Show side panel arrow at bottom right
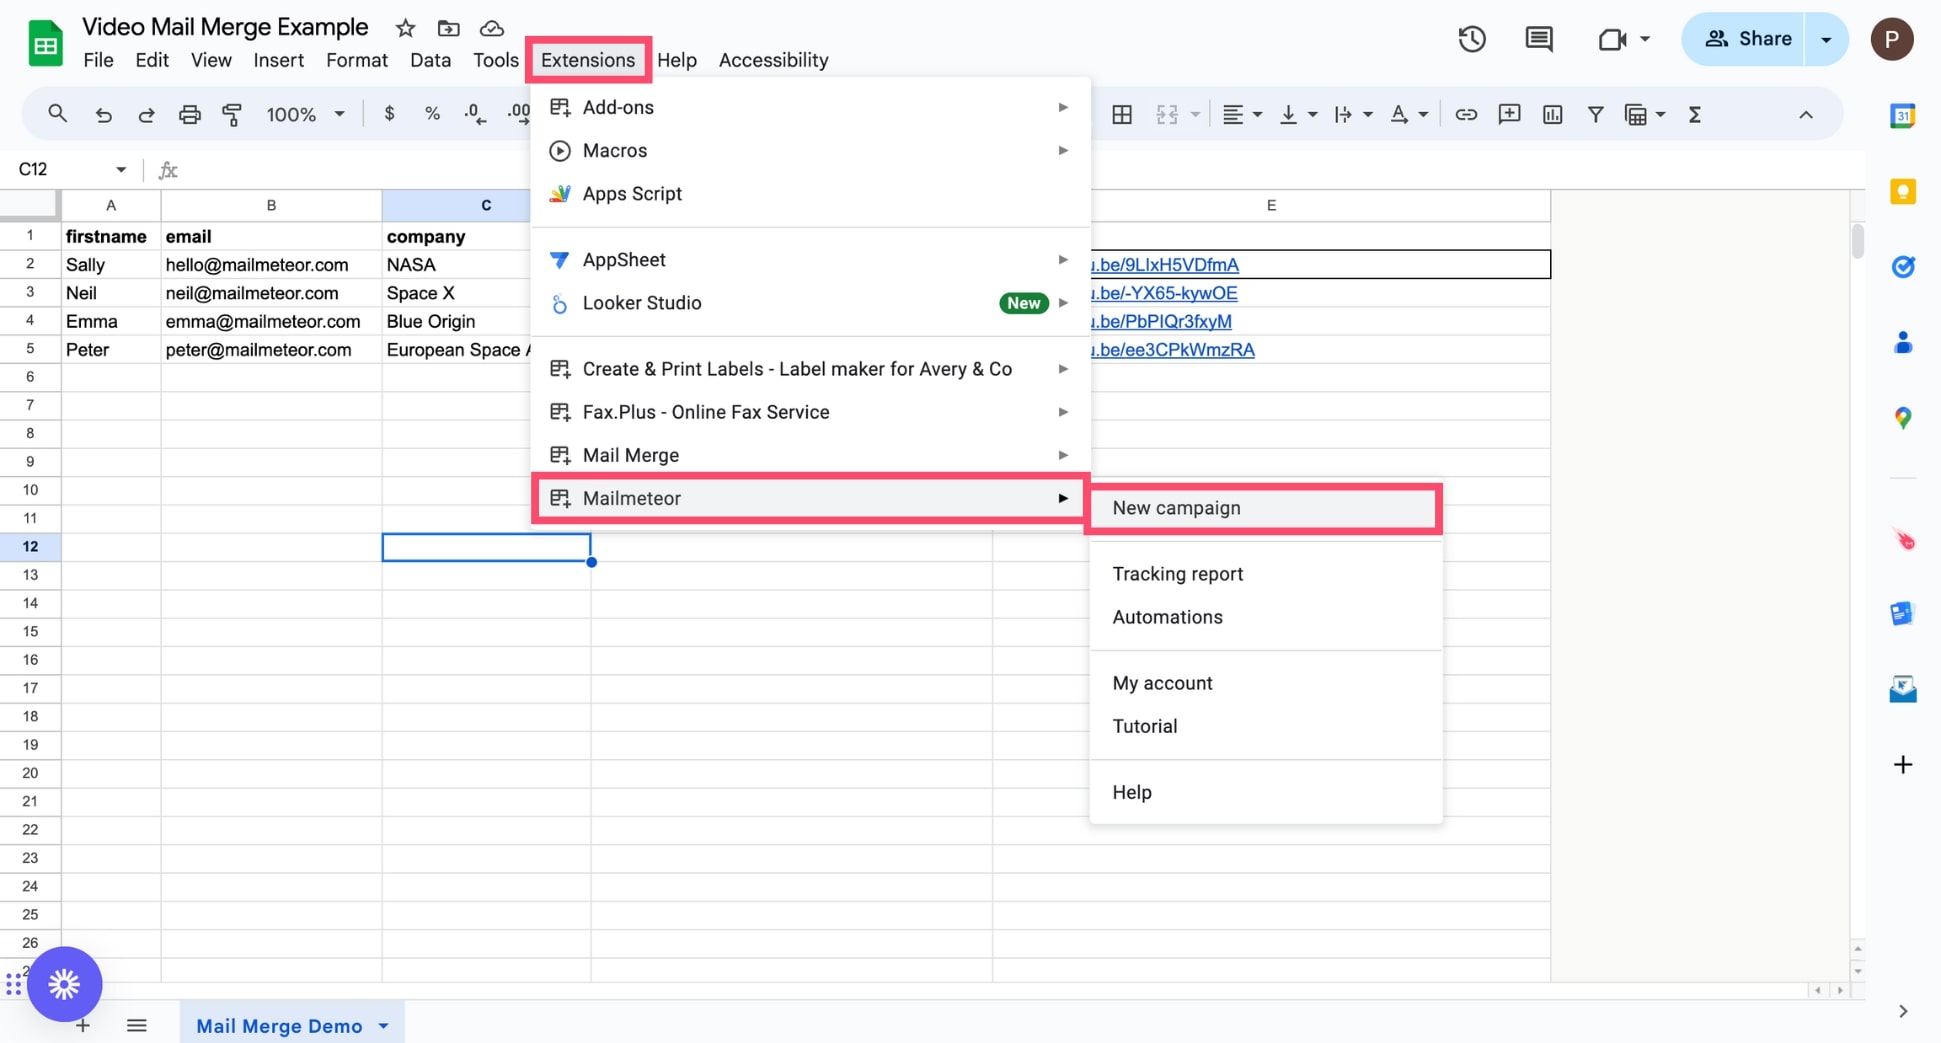Viewport: 1941px width, 1043px height. 1902,1011
